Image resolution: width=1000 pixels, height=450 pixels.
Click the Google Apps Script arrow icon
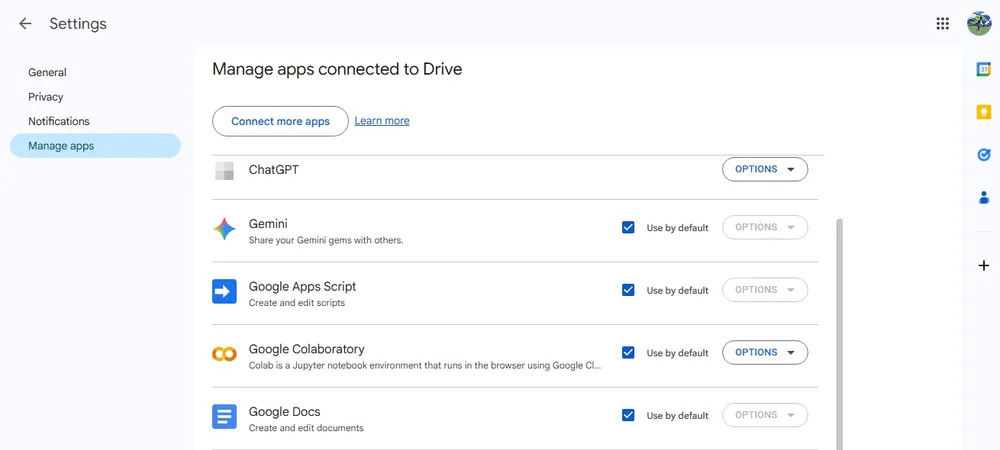[x=224, y=291]
